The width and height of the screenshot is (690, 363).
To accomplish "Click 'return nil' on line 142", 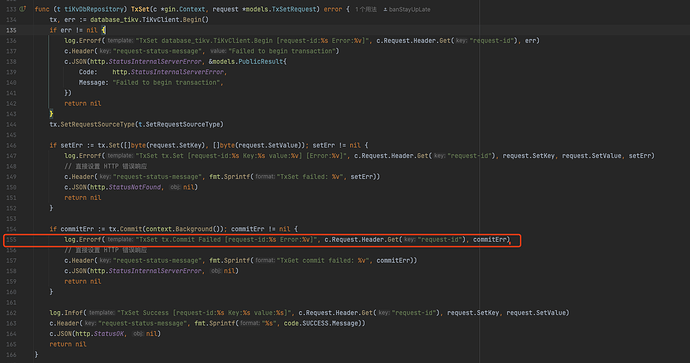I will coord(83,103).
